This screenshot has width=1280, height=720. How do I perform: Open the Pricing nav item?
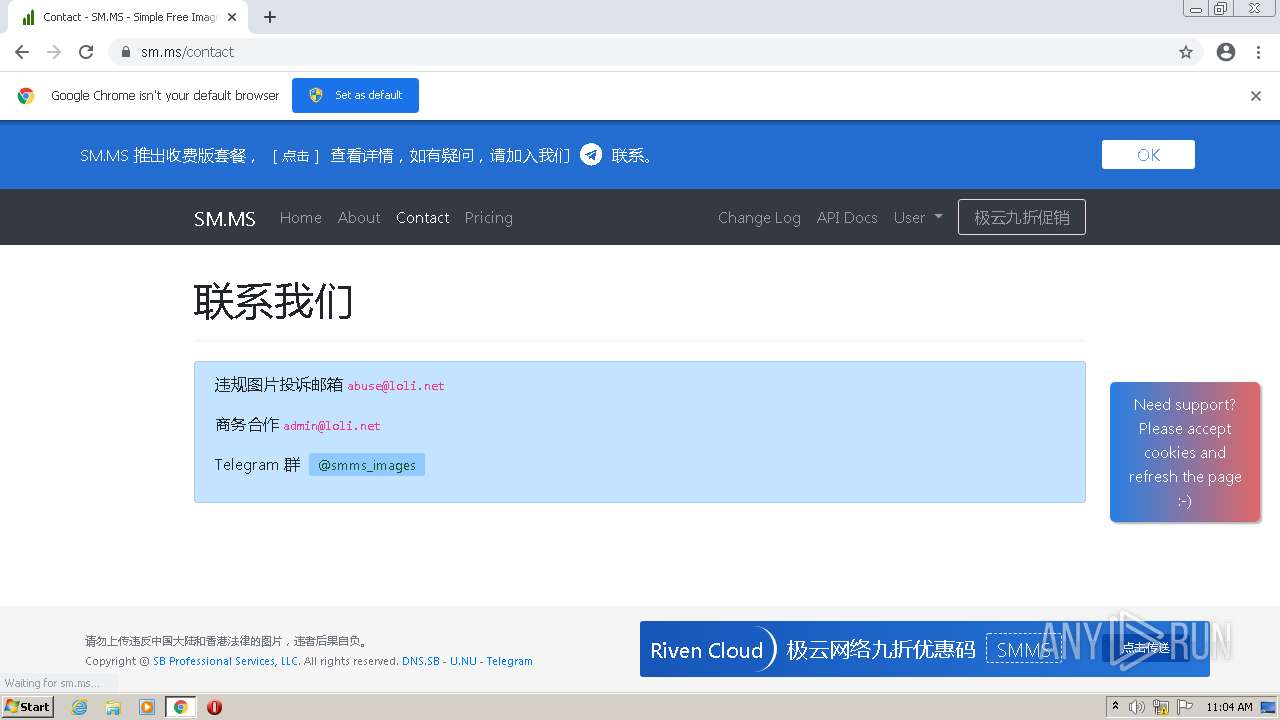point(489,218)
